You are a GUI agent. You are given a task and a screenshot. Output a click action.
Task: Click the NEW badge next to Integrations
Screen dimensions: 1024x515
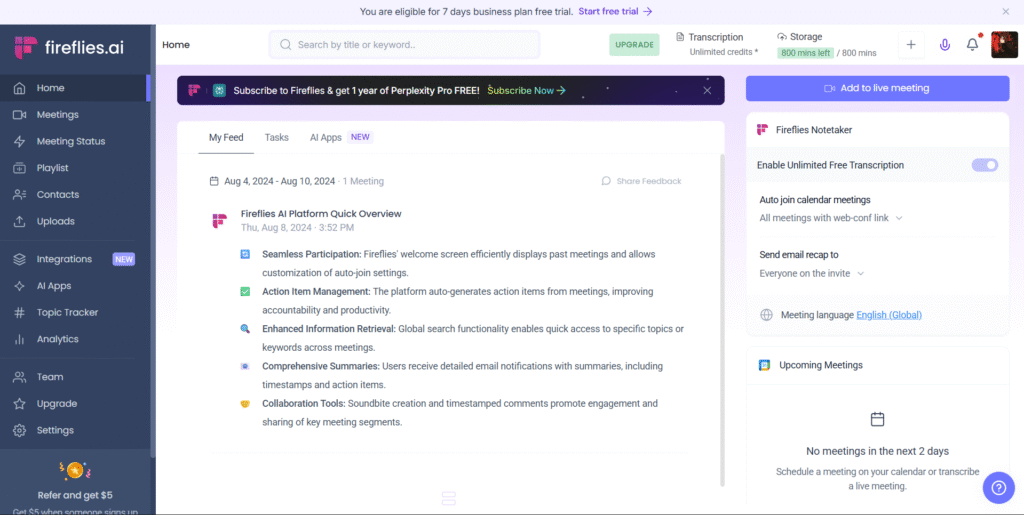coord(123,259)
